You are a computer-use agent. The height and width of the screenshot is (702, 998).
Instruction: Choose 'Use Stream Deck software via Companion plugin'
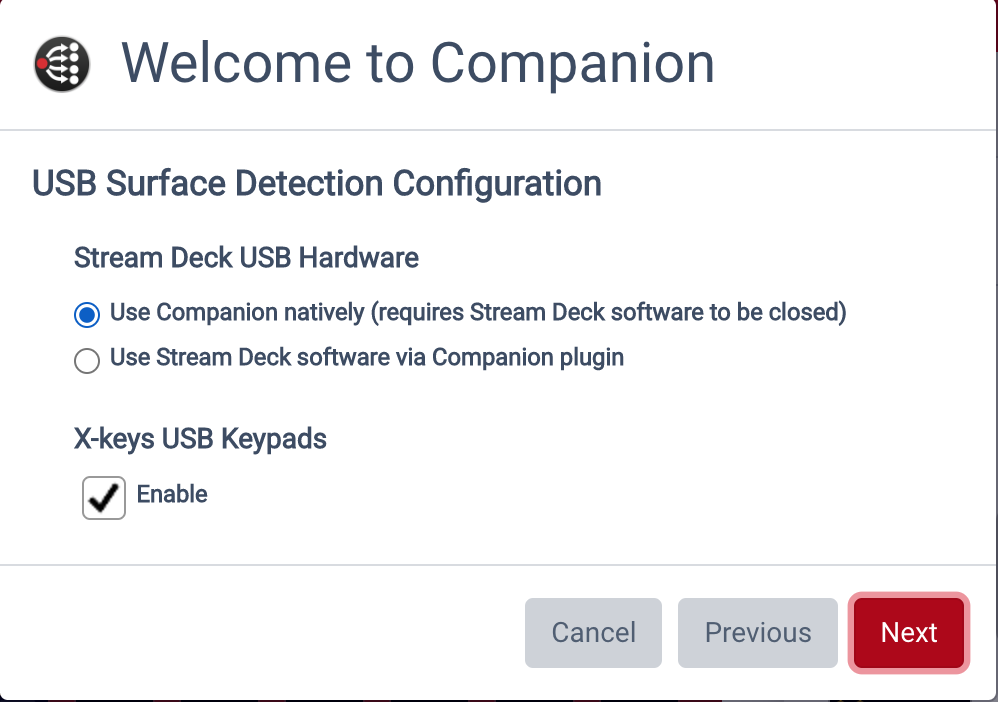[x=87, y=361]
